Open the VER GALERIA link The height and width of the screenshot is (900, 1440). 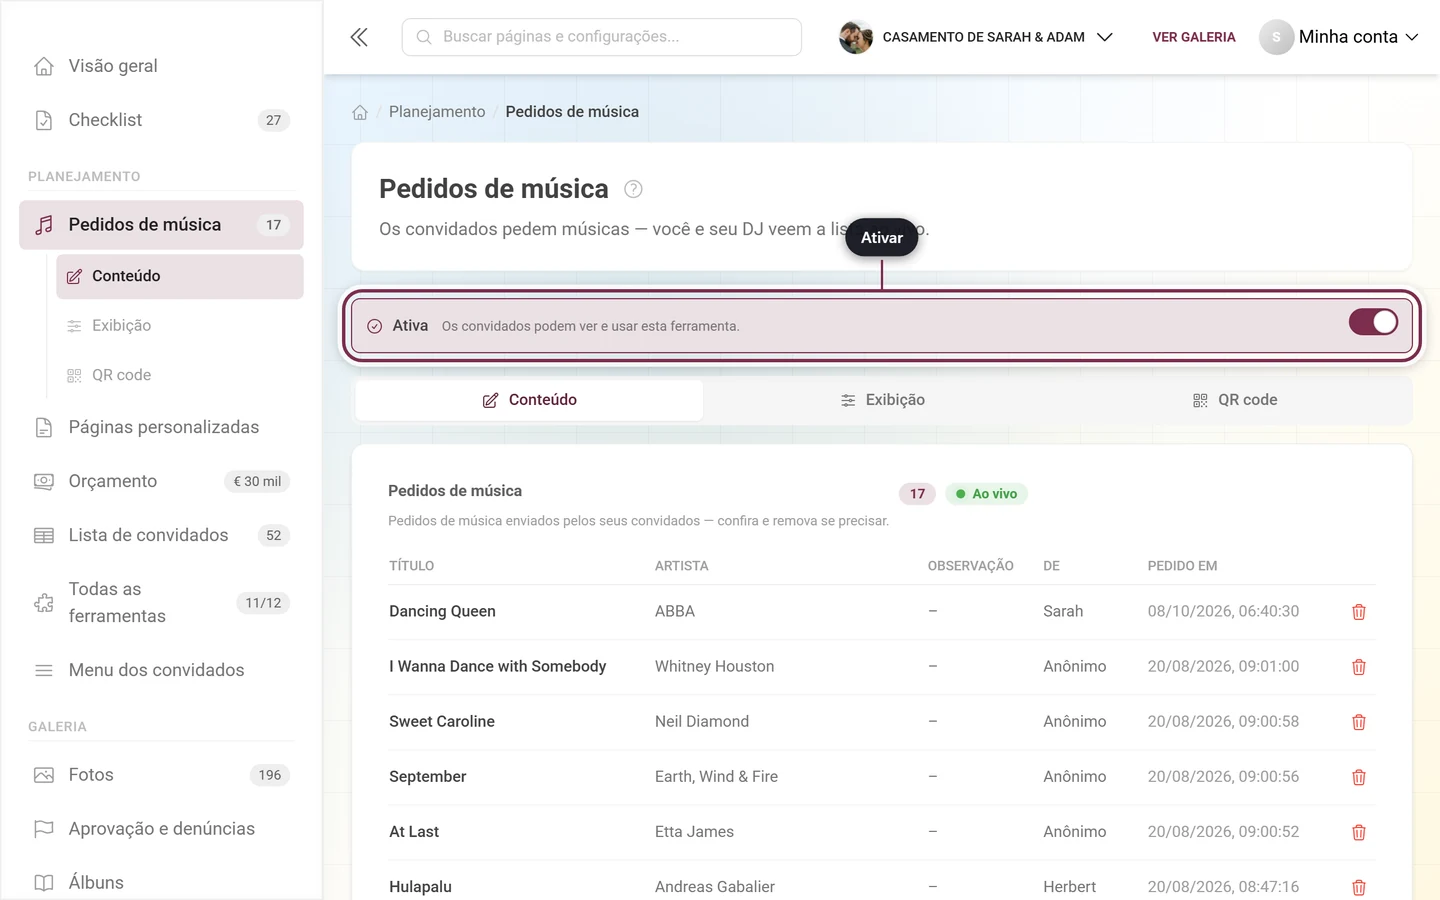[1194, 37]
